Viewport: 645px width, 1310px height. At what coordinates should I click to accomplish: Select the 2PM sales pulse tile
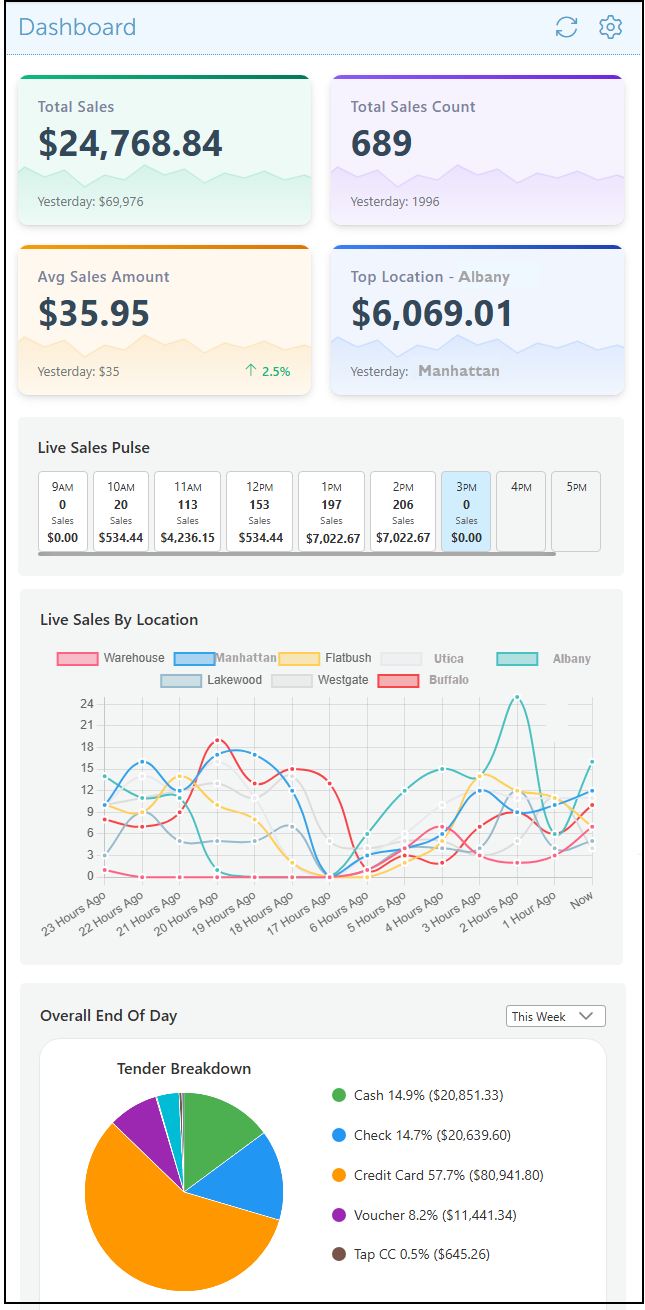tap(403, 511)
